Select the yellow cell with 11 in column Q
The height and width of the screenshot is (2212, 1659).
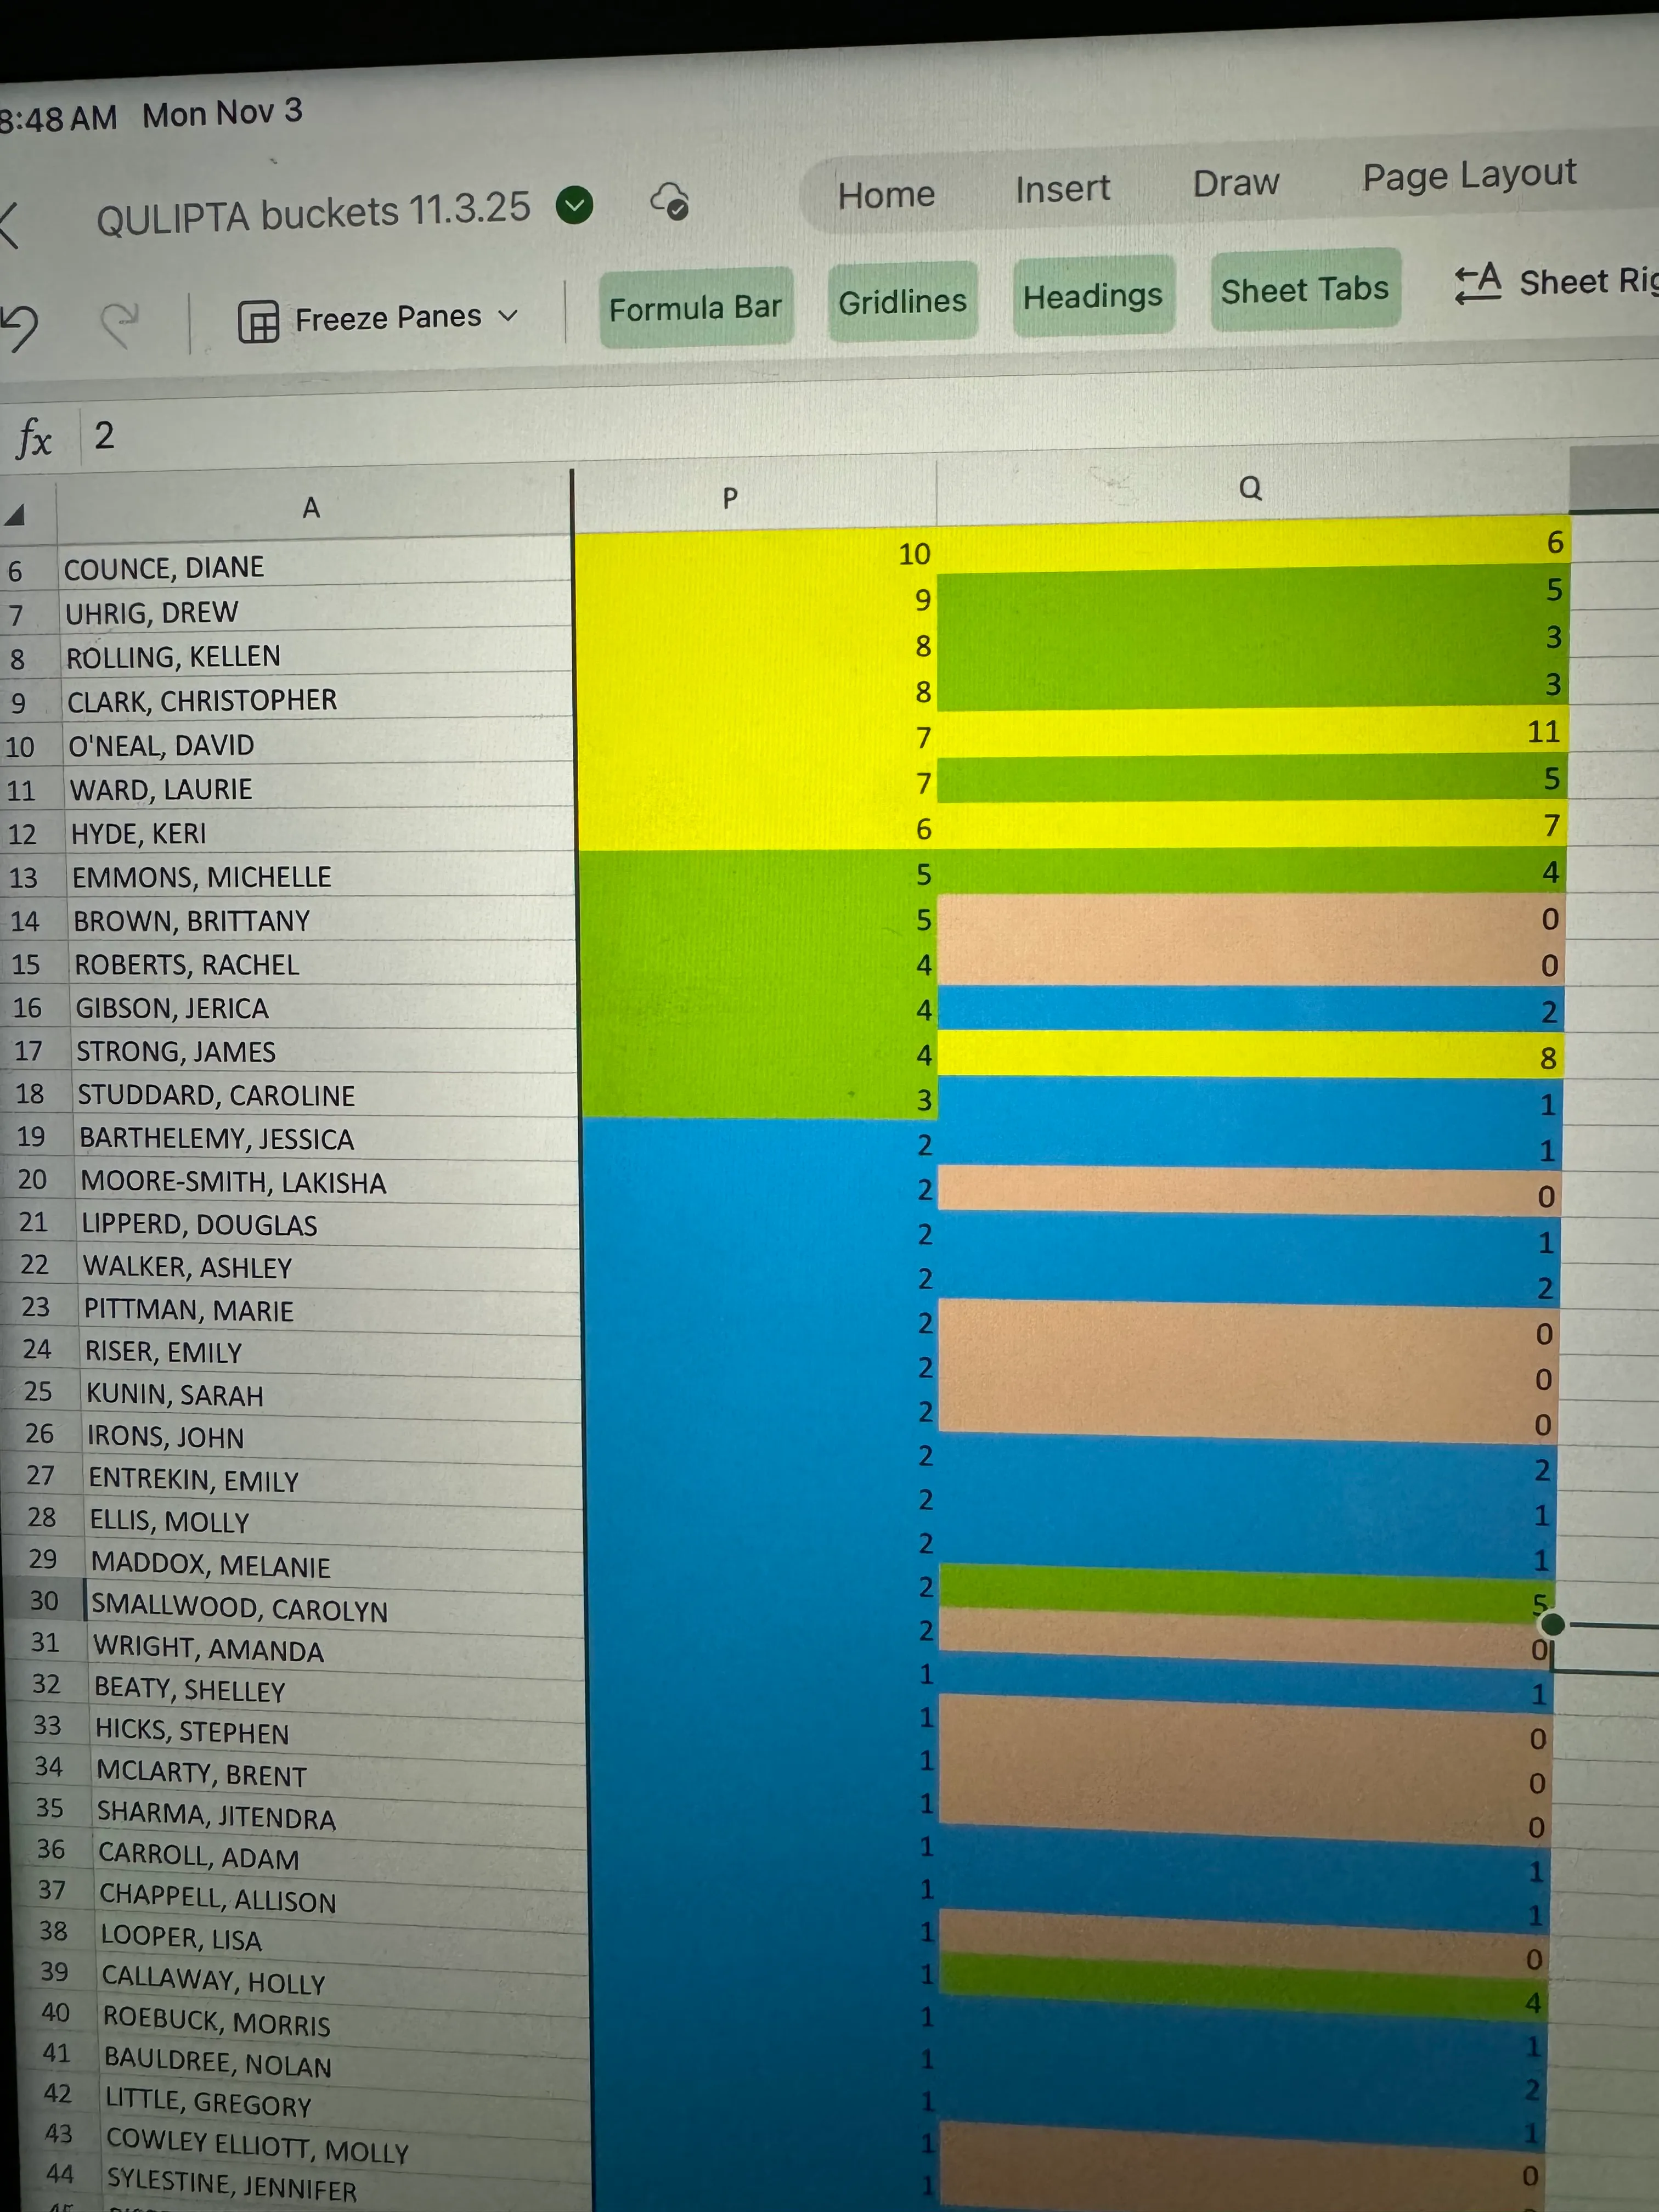coord(1250,731)
